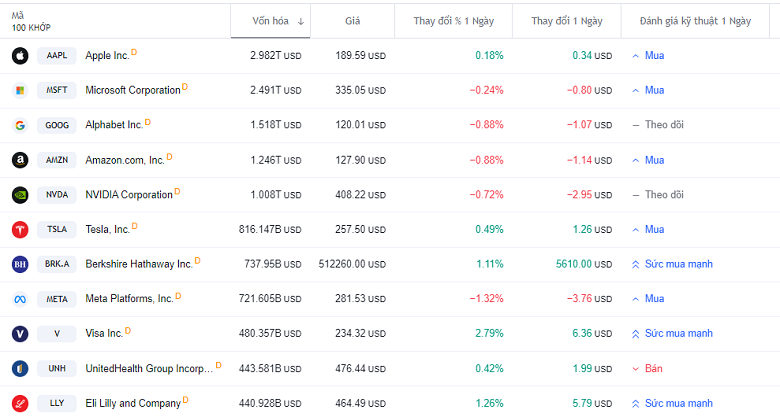Viewport: 780px width, 417px height.
Task: Click the Meta Platforms logo icon
Action: click(19, 299)
